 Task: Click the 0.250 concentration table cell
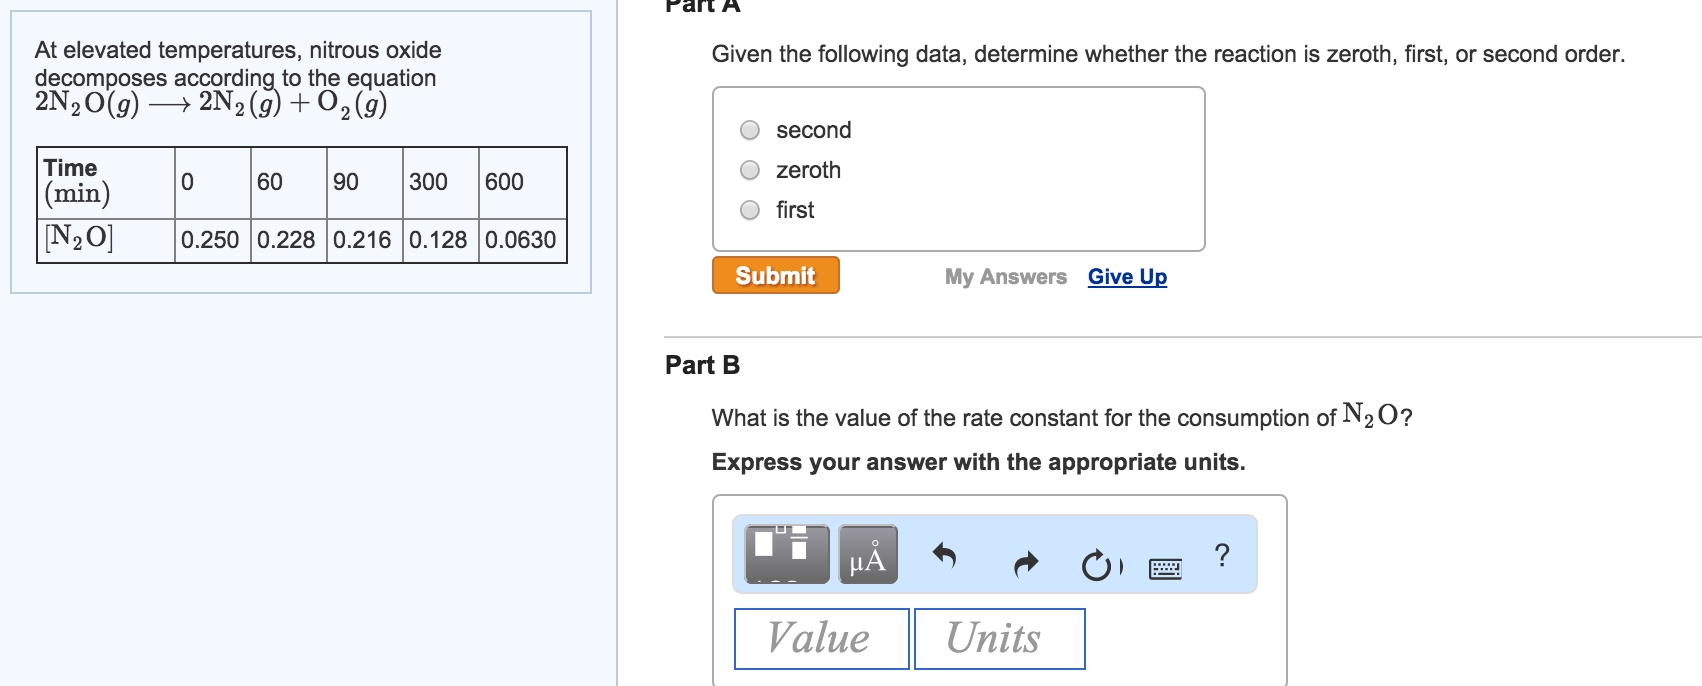click(x=211, y=240)
